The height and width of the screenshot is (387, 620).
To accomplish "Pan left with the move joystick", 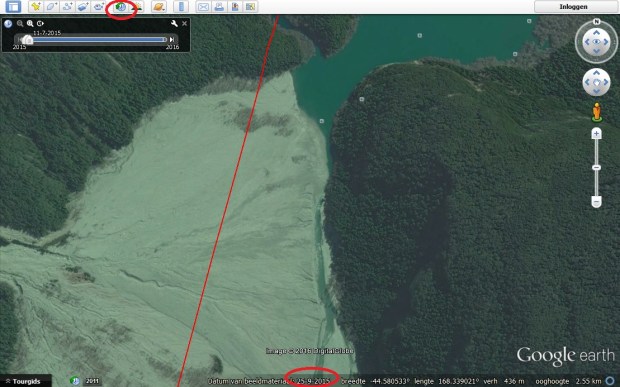I will [588, 82].
